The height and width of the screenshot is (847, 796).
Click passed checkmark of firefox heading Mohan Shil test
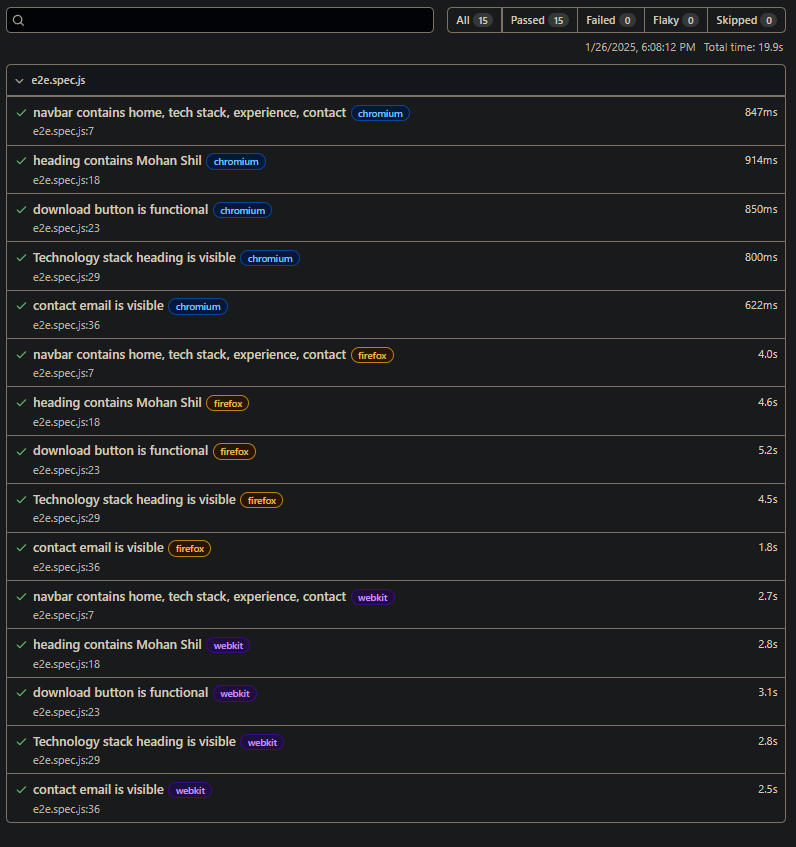click(22, 403)
